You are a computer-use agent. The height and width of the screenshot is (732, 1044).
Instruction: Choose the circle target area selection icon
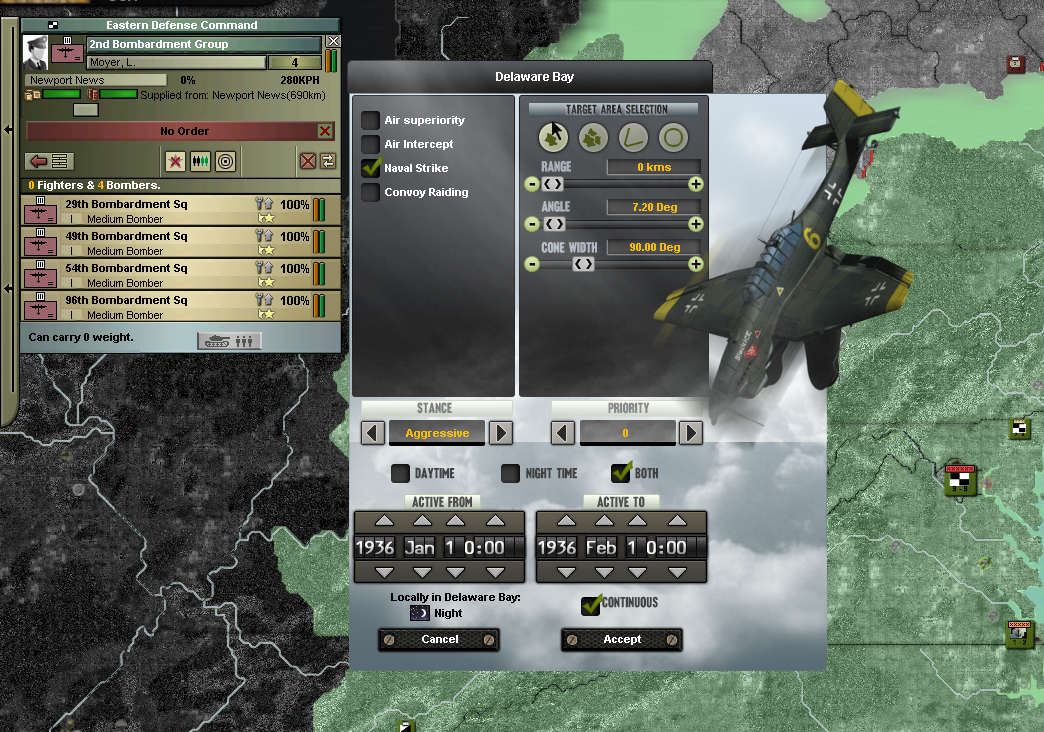[x=672, y=138]
